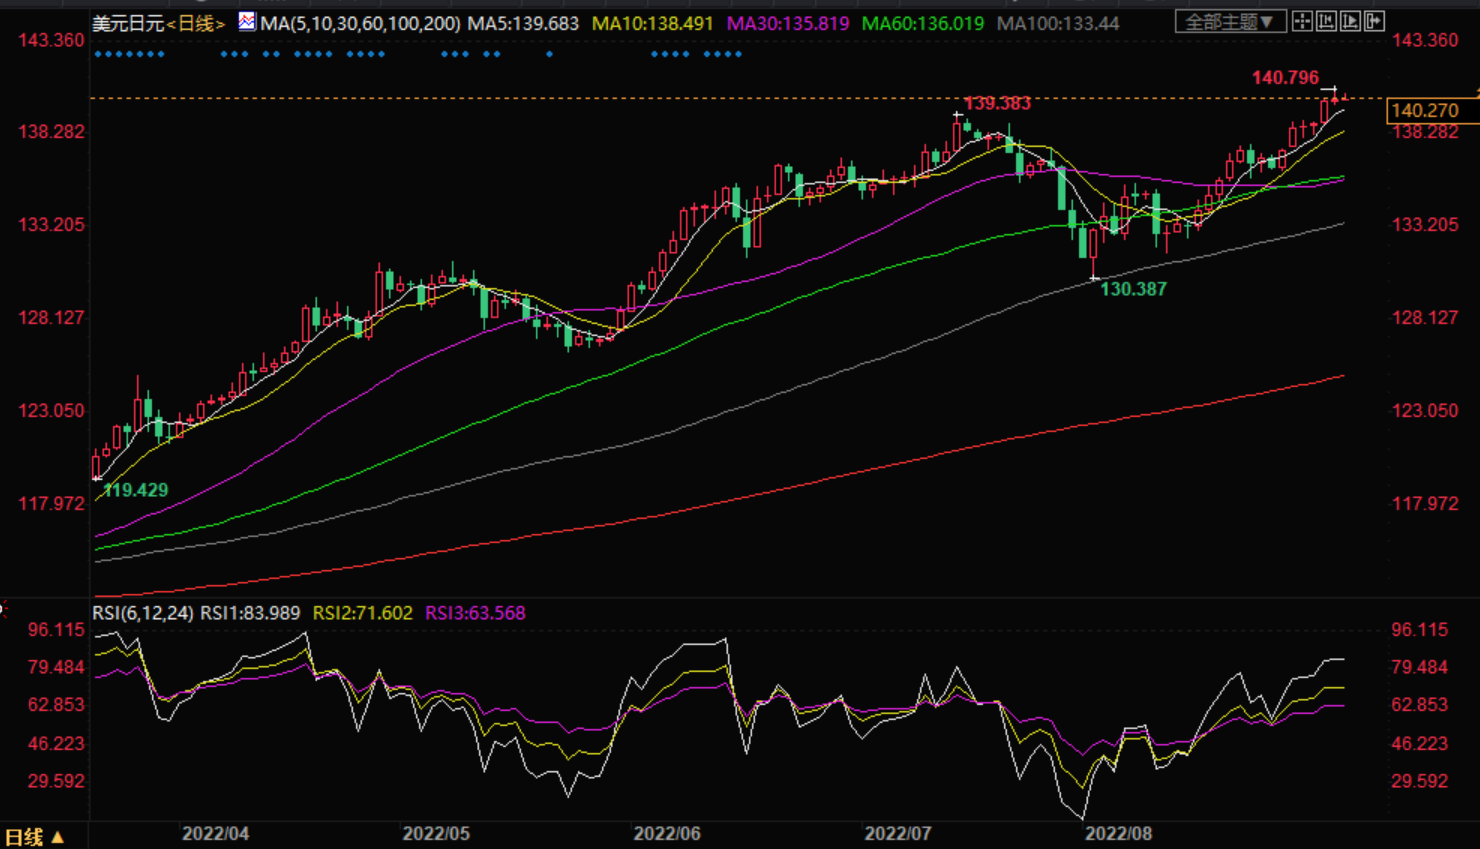Viewport: 1480px width, 849px height.
Task: Click the right-axis 117.972 price label
Action: tap(1425, 504)
